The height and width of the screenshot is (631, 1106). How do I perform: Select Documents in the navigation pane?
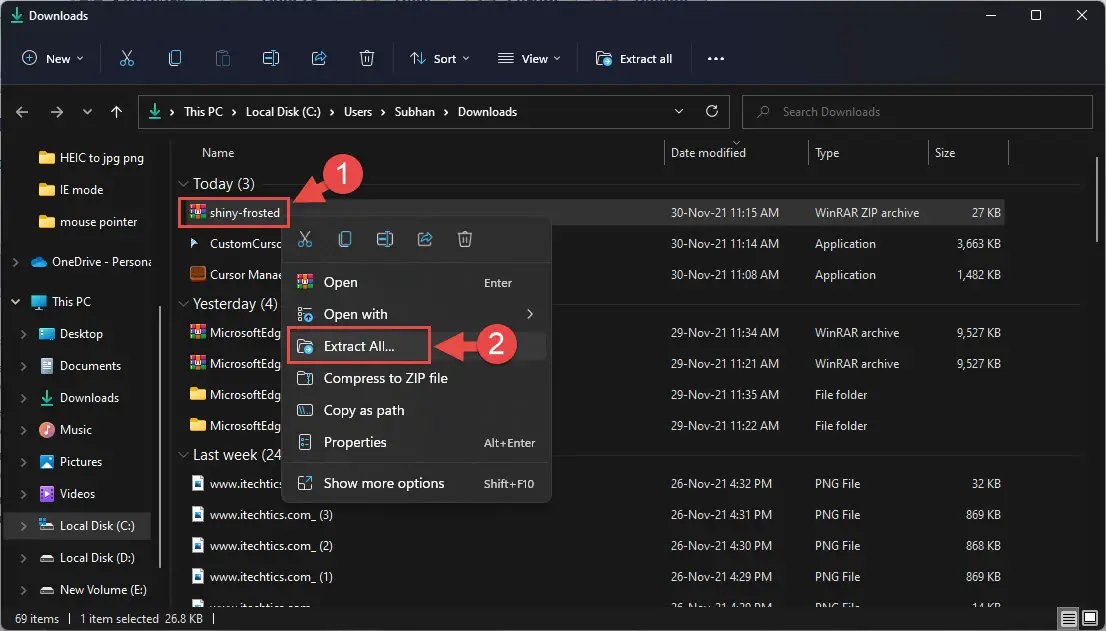pyautogui.click(x=80, y=366)
